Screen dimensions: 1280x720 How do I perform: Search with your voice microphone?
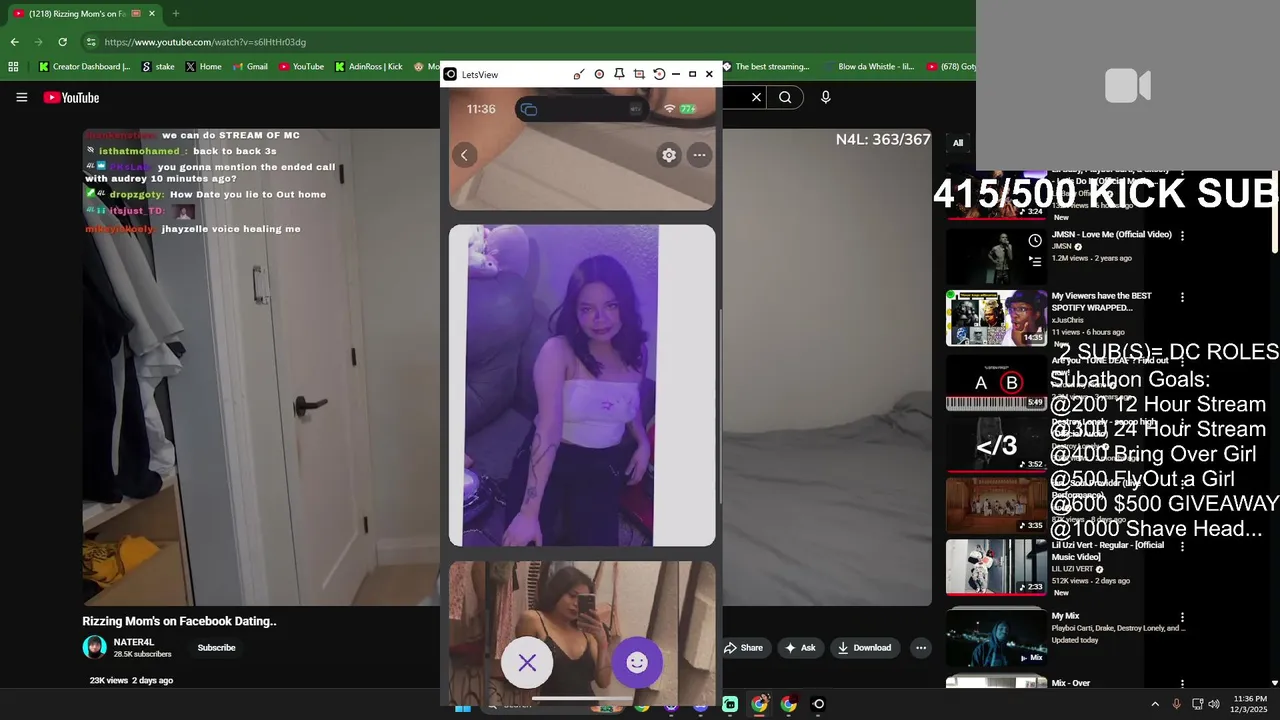(825, 97)
